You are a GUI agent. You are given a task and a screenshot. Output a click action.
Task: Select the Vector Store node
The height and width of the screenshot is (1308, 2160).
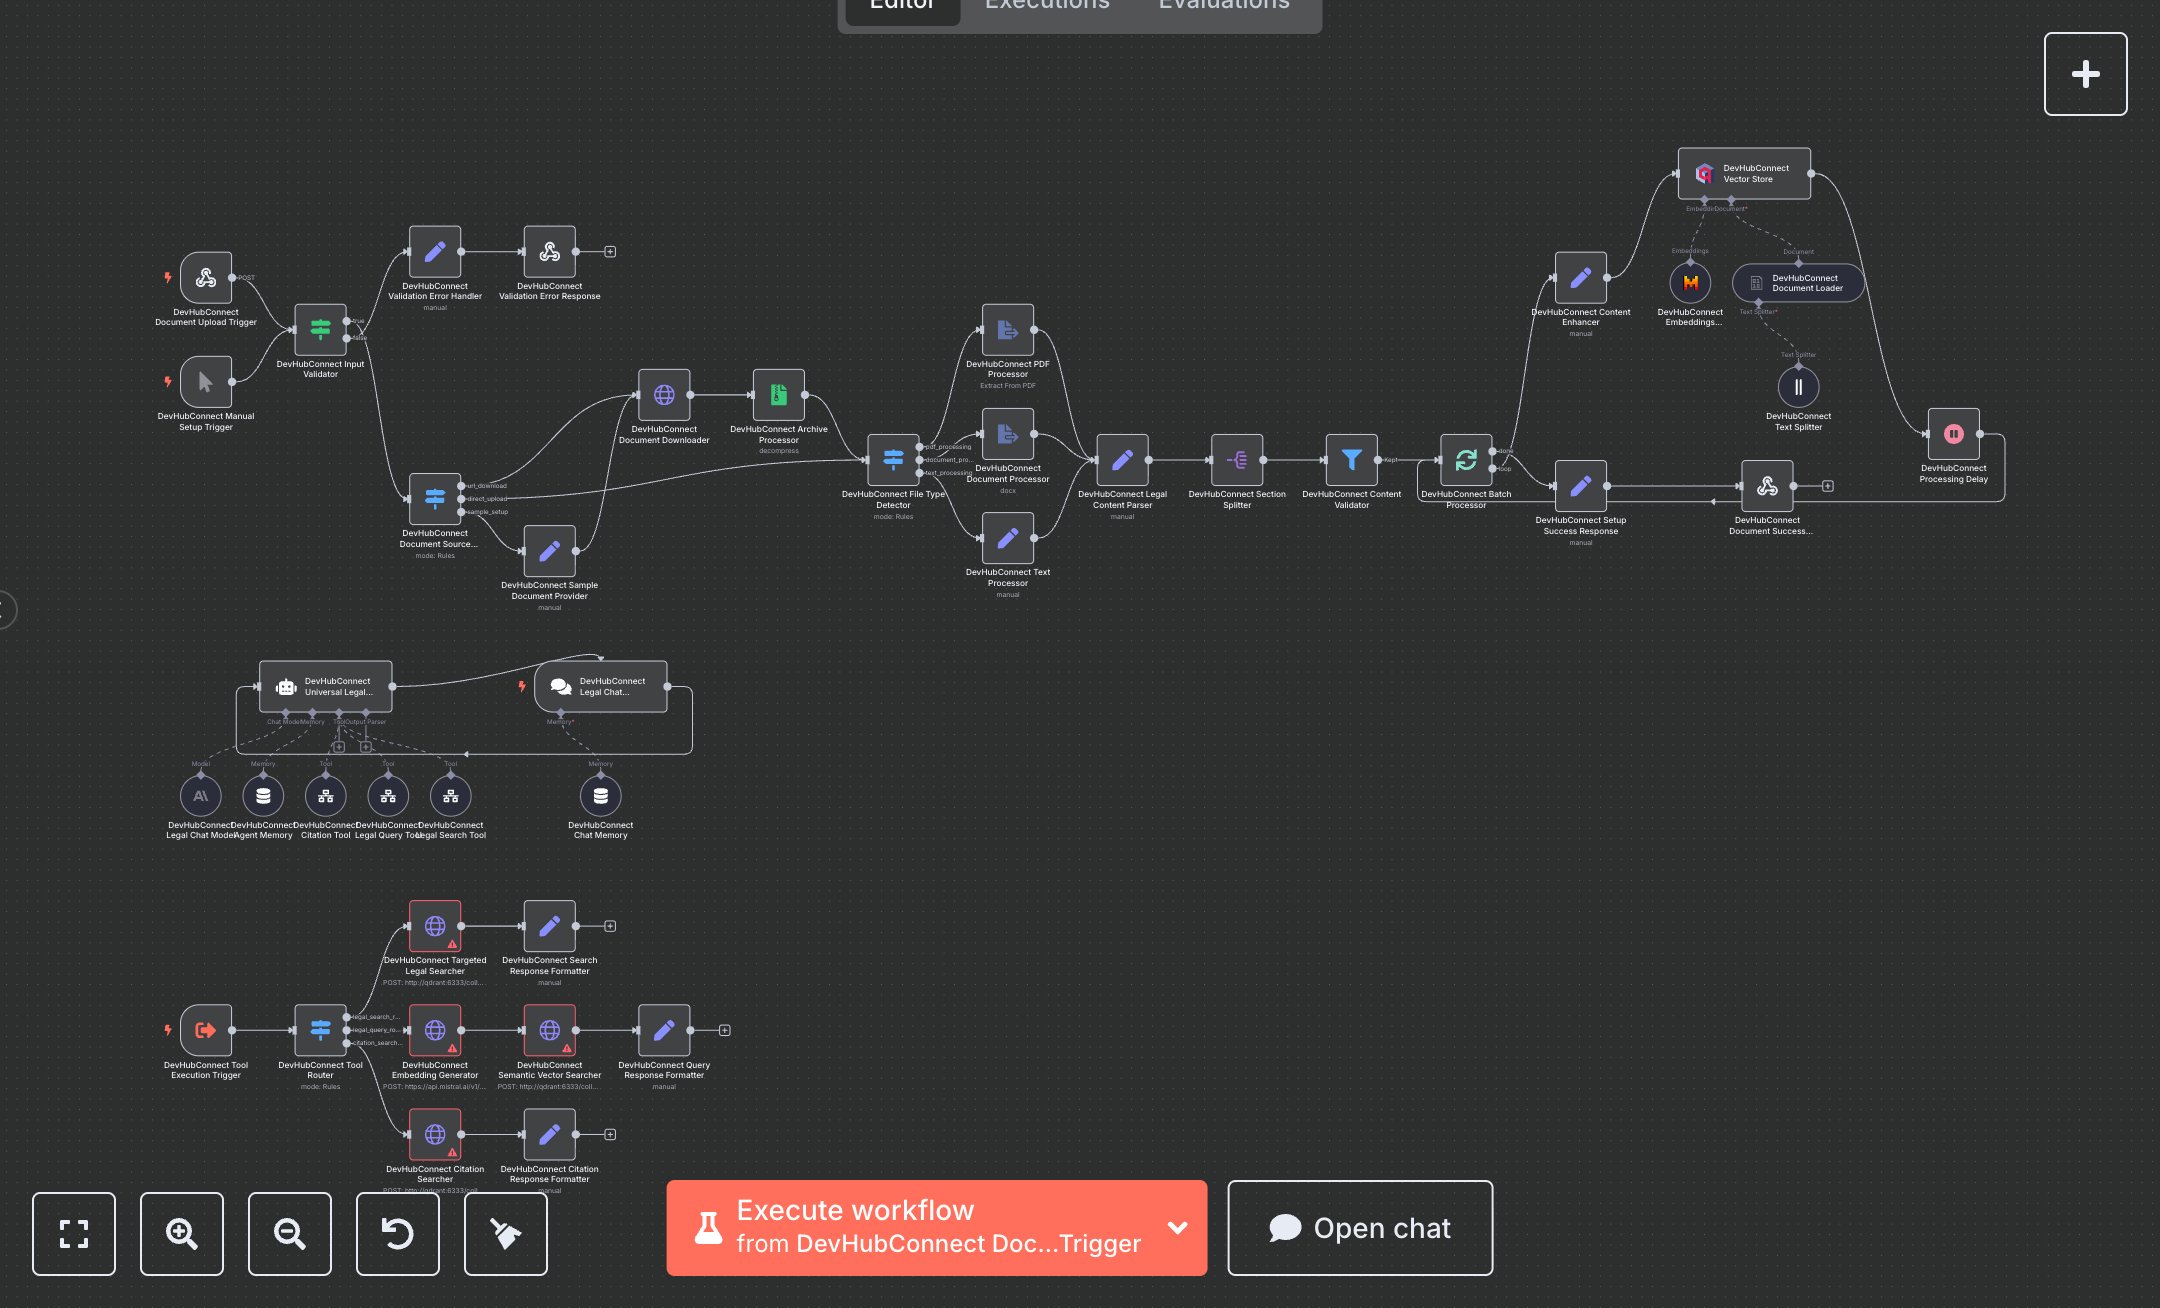[1743, 174]
